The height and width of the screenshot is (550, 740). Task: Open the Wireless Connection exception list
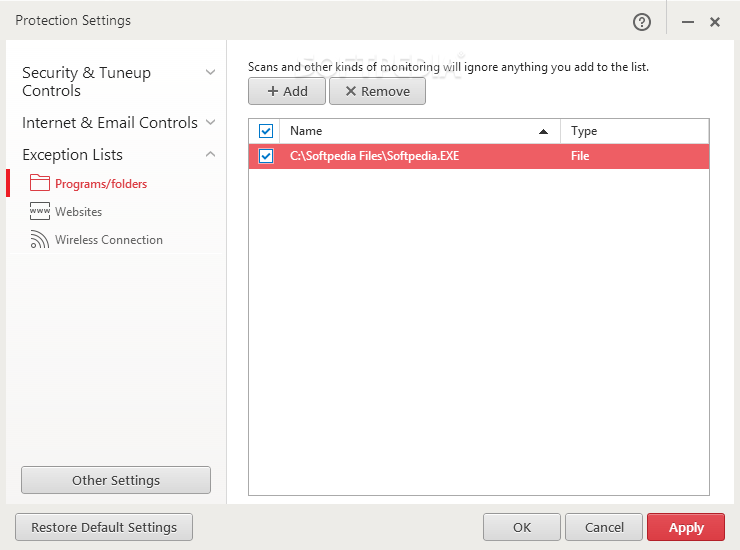pyautogui.click(x=109, y=239)
